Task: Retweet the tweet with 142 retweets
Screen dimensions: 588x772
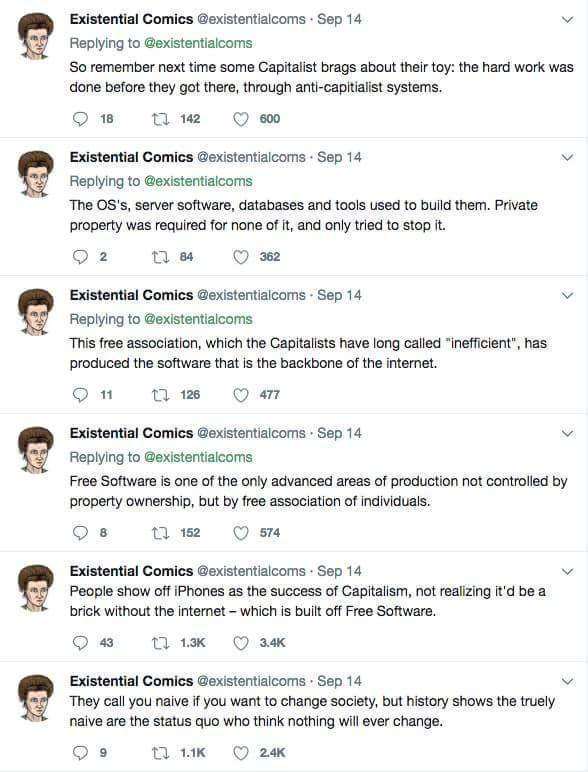Action: [x=160, y=119]
